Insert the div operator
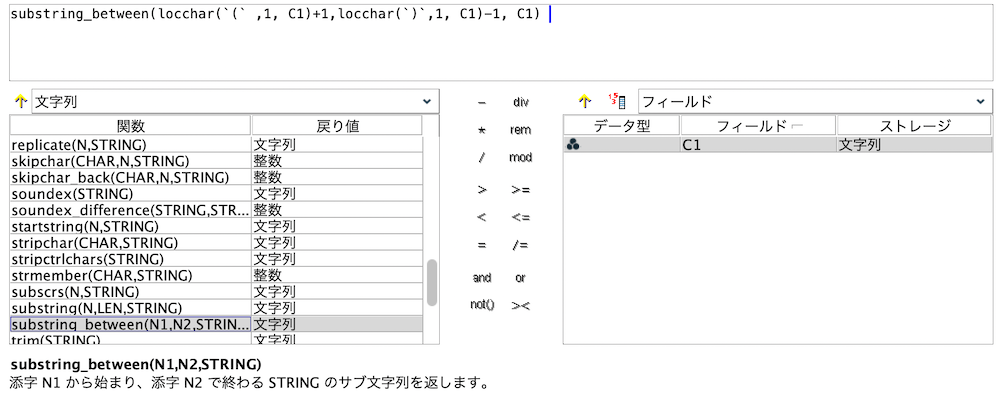Image resolution: width=1000 pixels, height=396 pixels. click(520, 102)
